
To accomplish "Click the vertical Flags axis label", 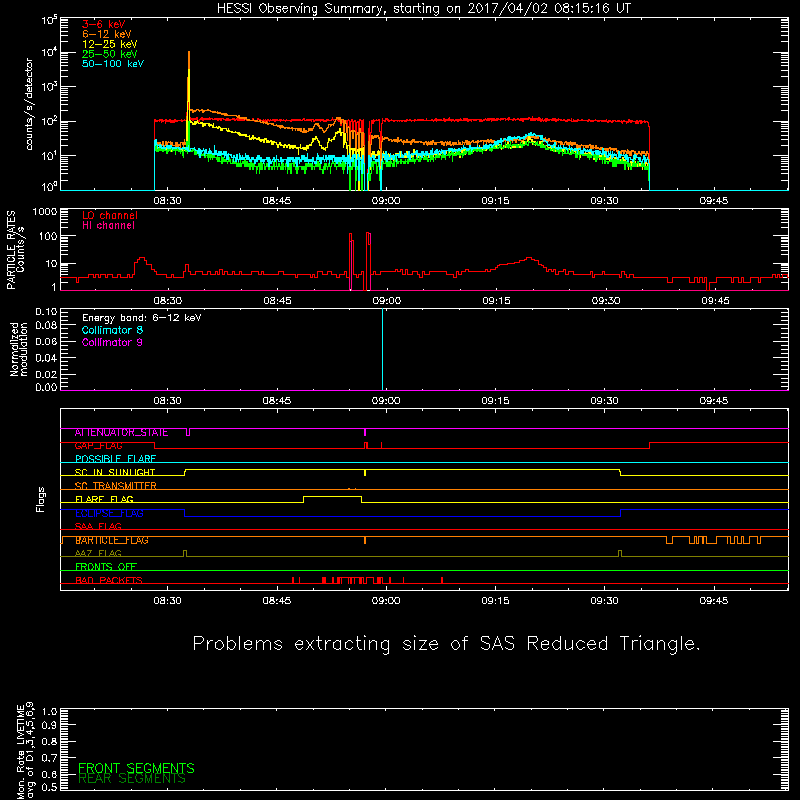I will (41, 499).
